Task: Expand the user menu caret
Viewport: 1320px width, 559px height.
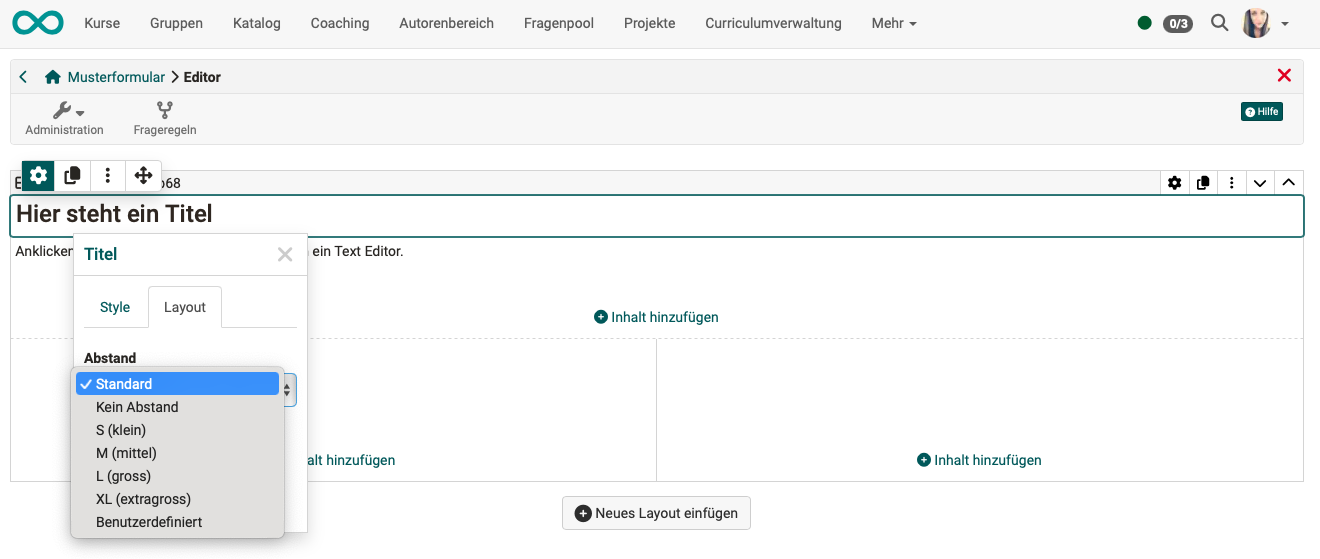Action: (x=1285, y=24)
